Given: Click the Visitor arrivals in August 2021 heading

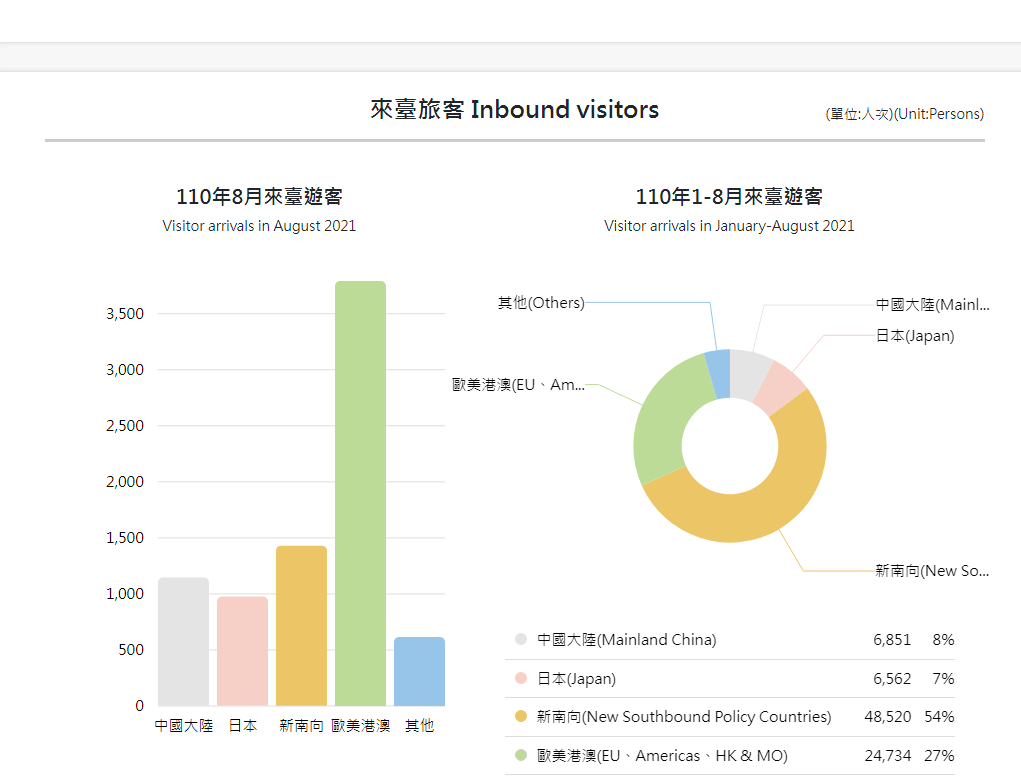Looking at the screenshot, I should (x=258, y=226).
